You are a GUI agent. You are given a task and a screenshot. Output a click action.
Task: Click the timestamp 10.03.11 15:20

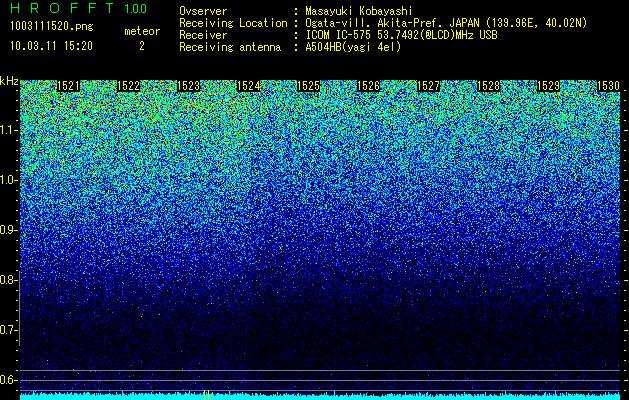point(52,46)
